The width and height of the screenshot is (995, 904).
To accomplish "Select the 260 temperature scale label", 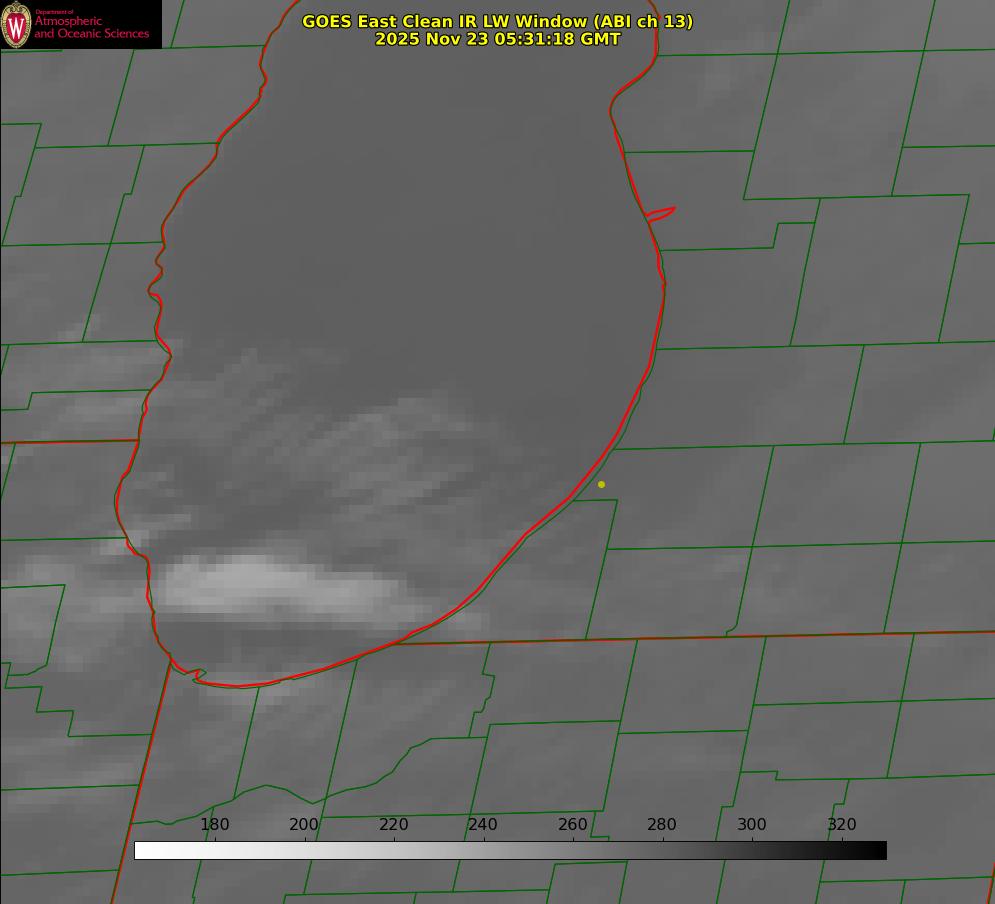I will point(573,825).
